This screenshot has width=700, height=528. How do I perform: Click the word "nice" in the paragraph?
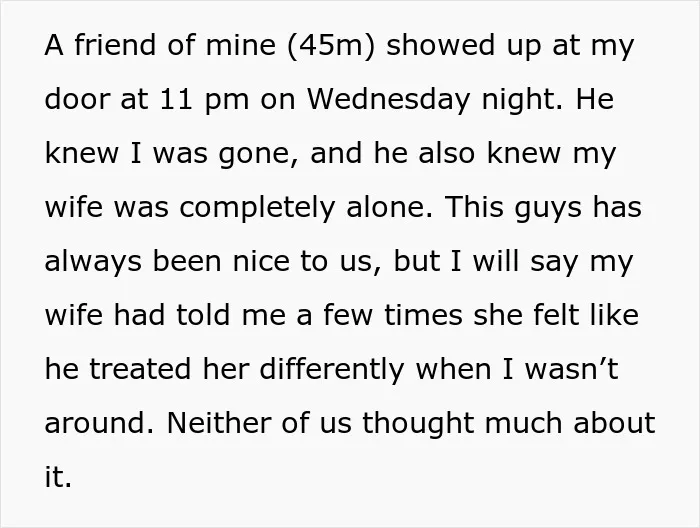click(x=261, y=262)
